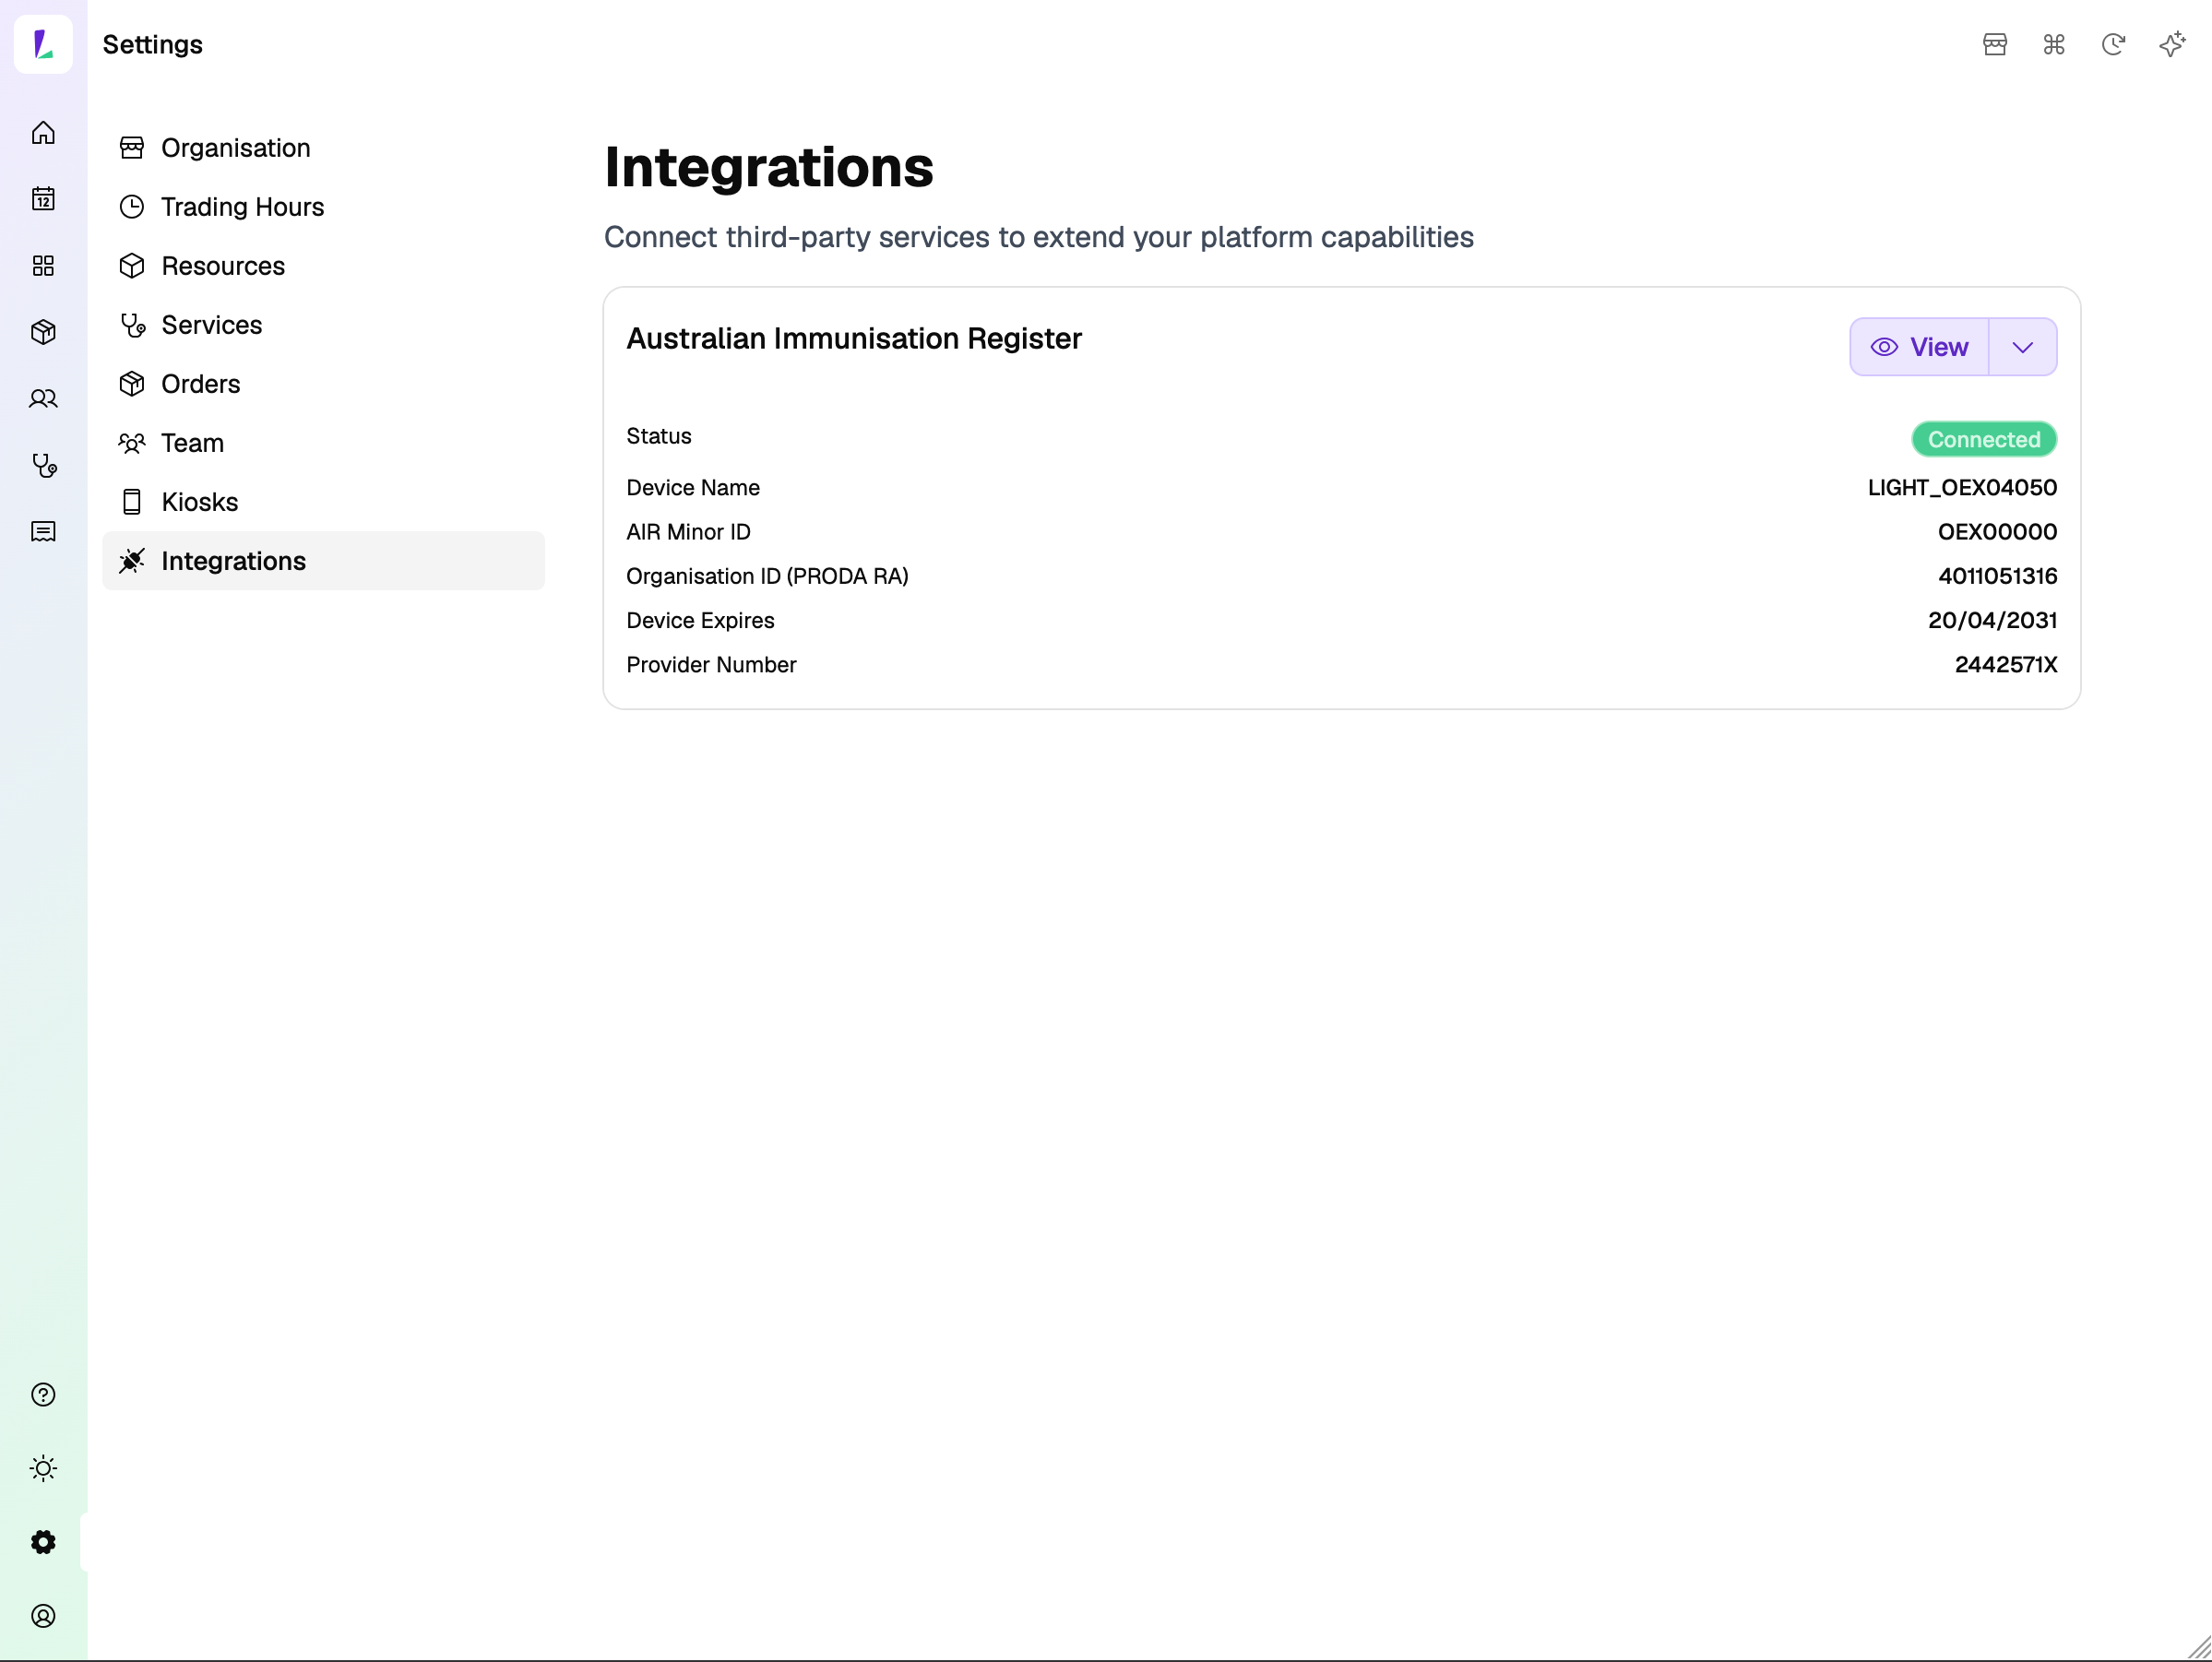Image resolution: width=2212 pixels, height=1662 pixels.
Task: Toggle the light/dark theme sun icon
Action: click(x=43, y=1469)
